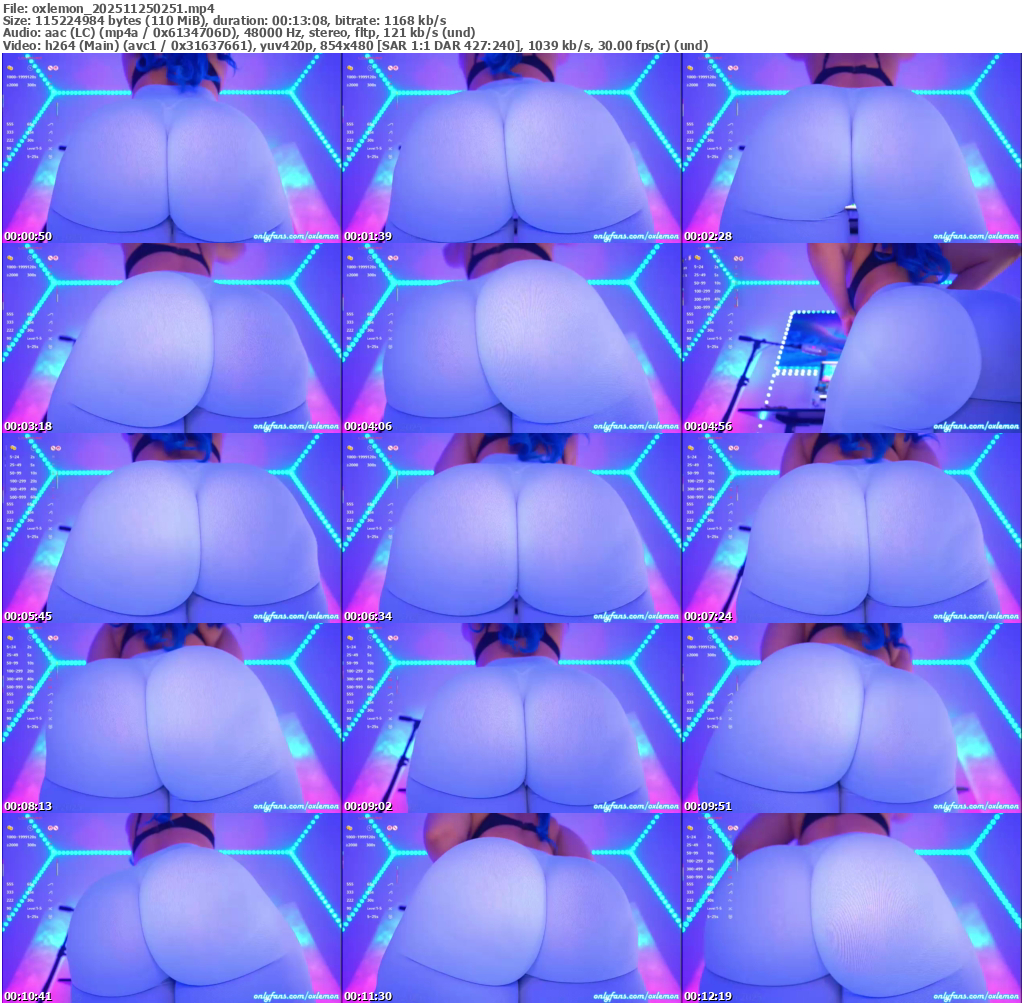View the frame stamped 00:07:24
The image size is (1024, 1003).
pos(852,528)
